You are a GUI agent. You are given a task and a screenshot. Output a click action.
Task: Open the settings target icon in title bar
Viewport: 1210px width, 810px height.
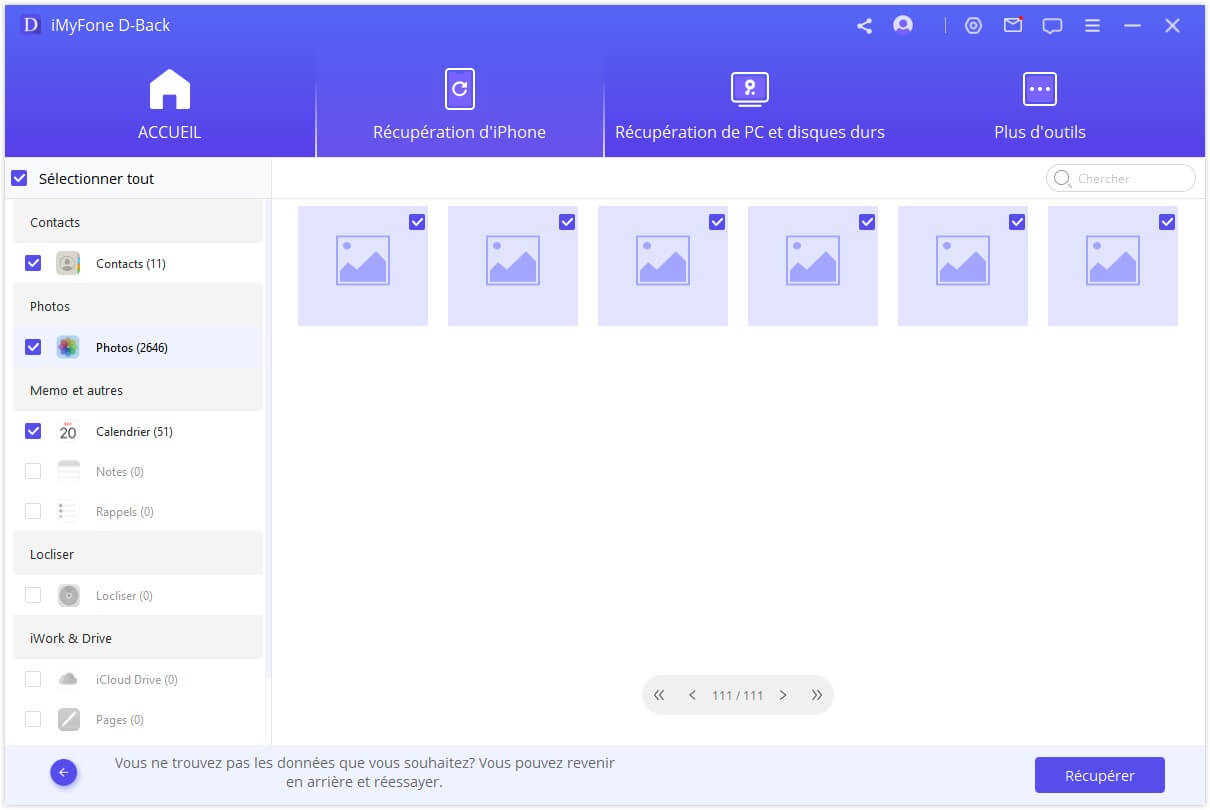[x=973, y=26]
